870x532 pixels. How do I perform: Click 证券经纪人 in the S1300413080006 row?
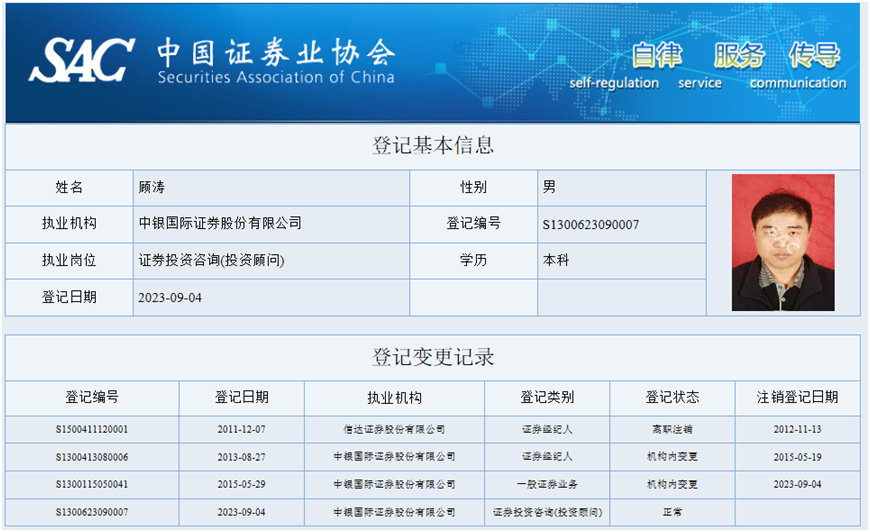(547, 457)
